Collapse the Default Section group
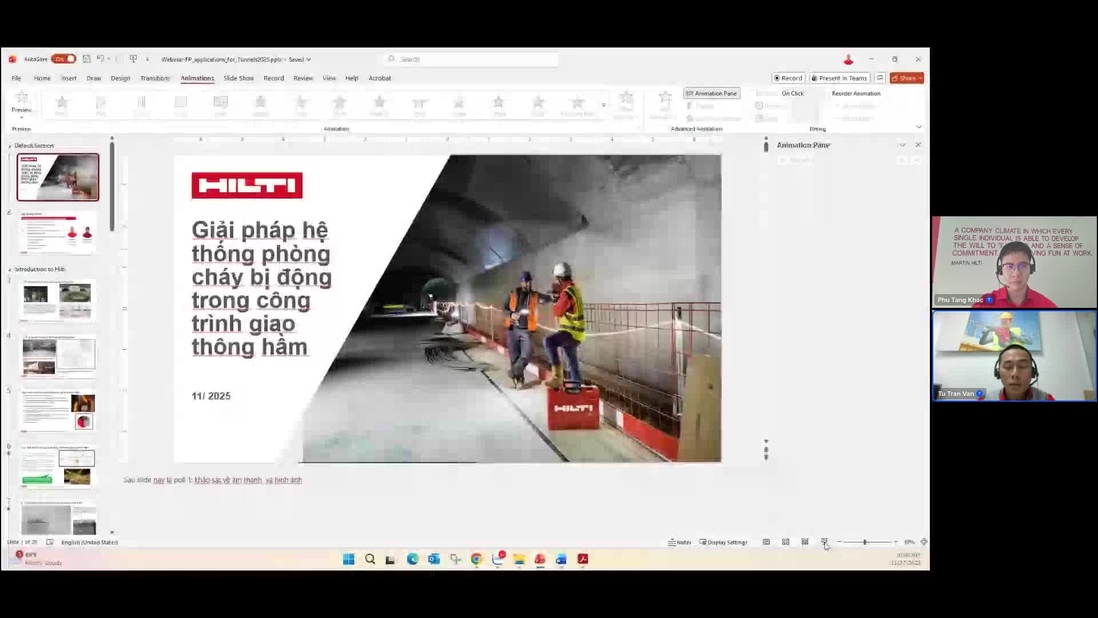Screen dimensions: 1098x618 10,146
